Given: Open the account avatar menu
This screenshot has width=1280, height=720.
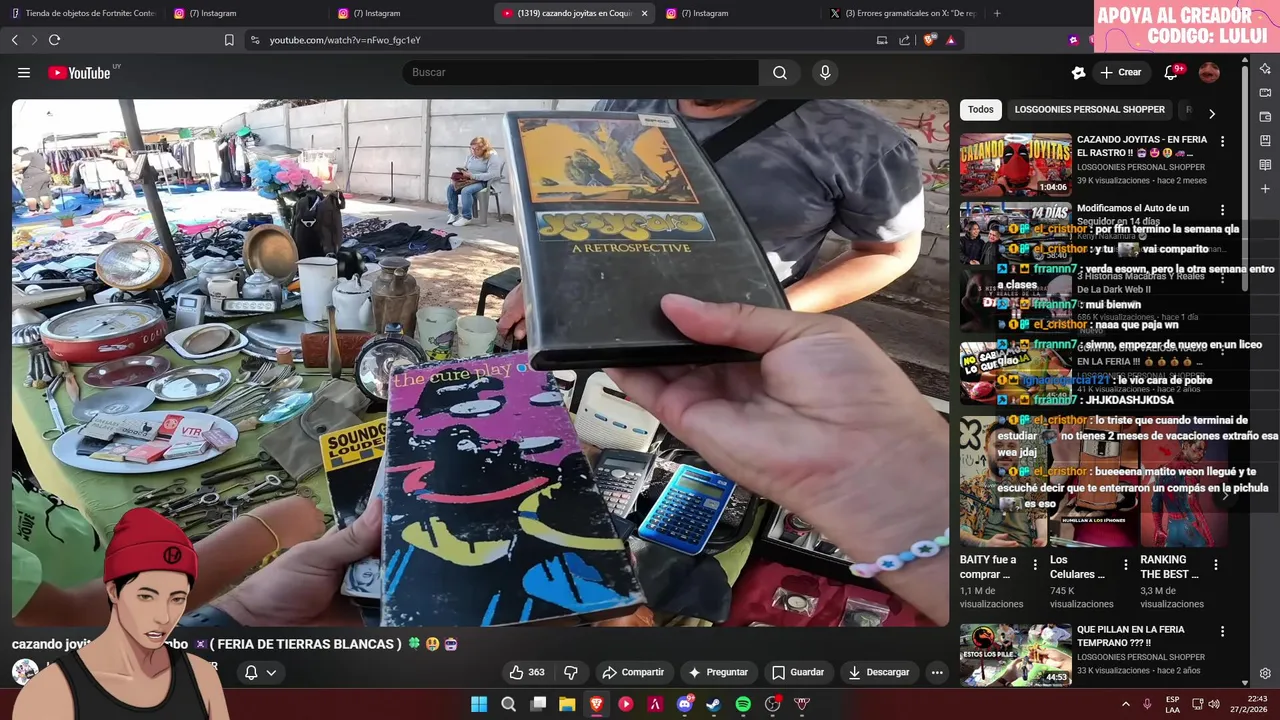Looking at the screenshot, I should click(1209, 72).
